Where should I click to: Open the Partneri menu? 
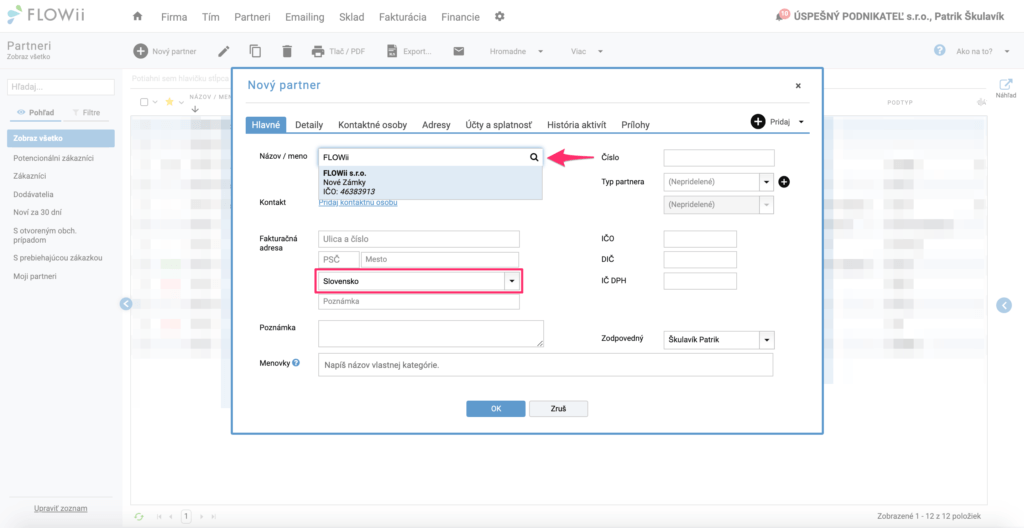click(x=252, y=17)
